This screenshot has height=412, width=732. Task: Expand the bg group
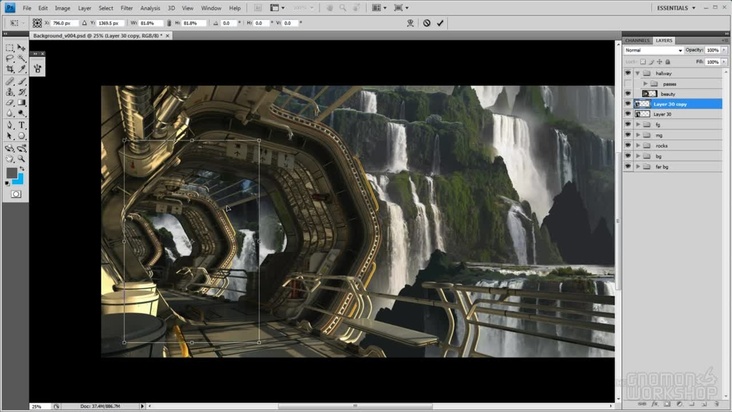[x=638, y=156]
